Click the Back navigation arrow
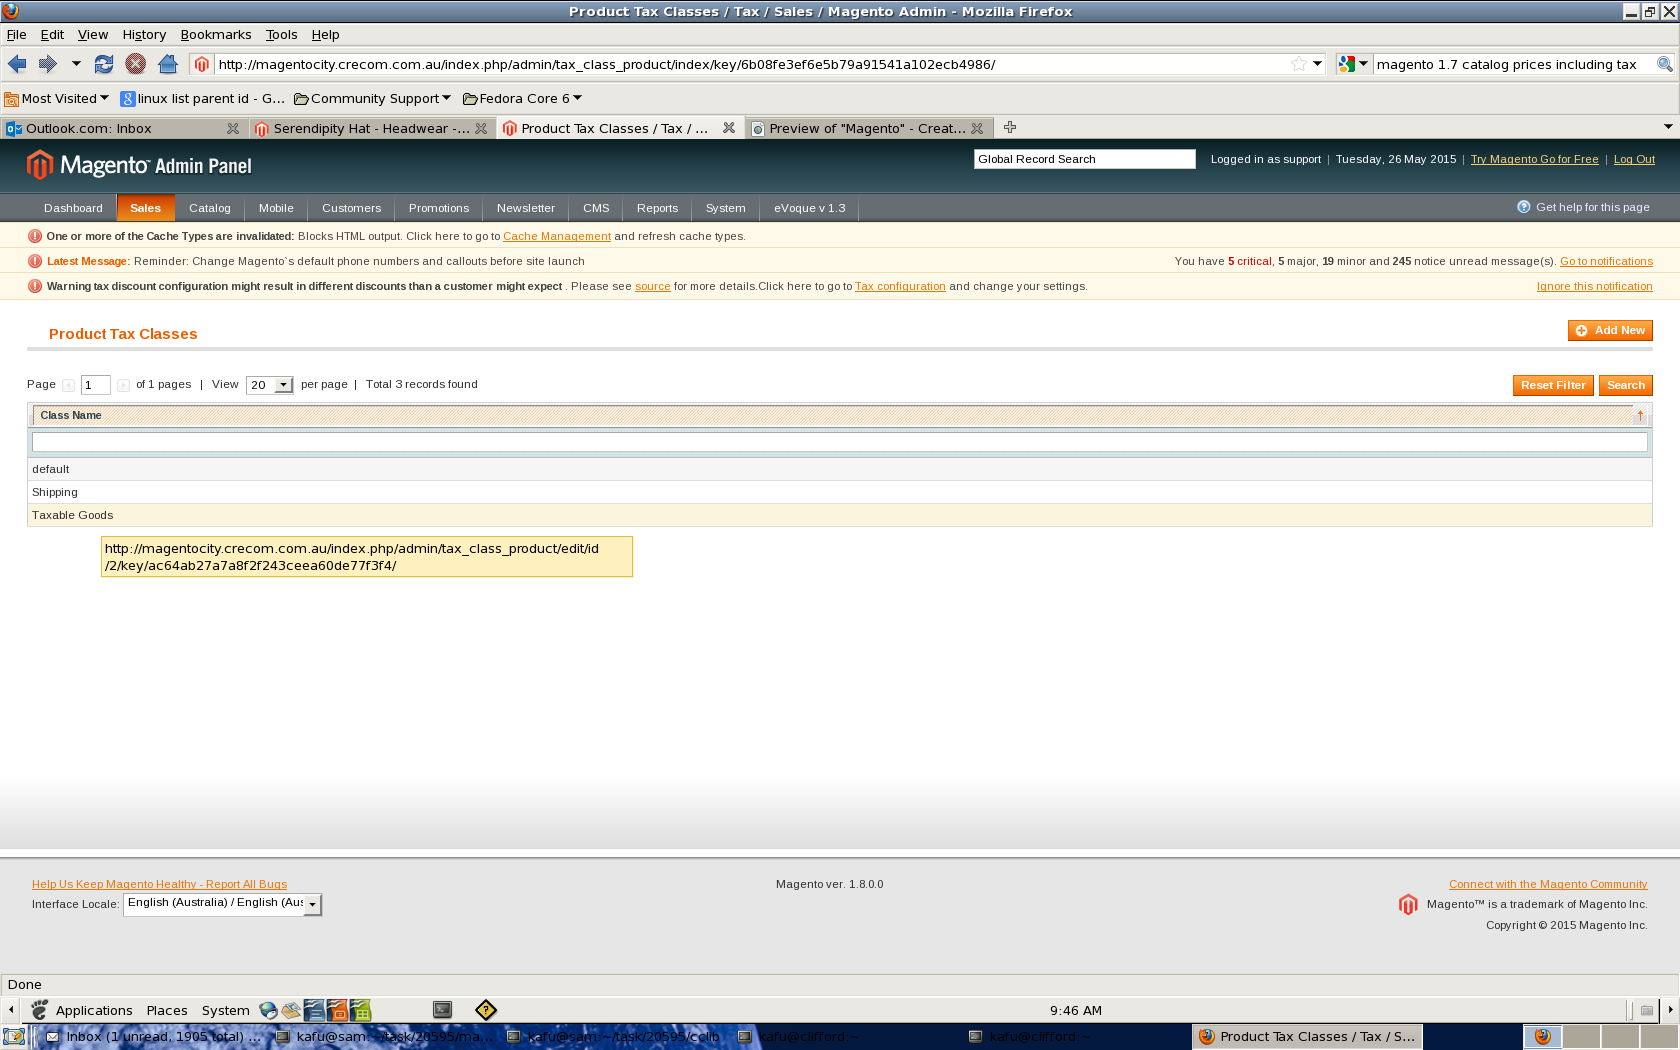 point(17,64)
